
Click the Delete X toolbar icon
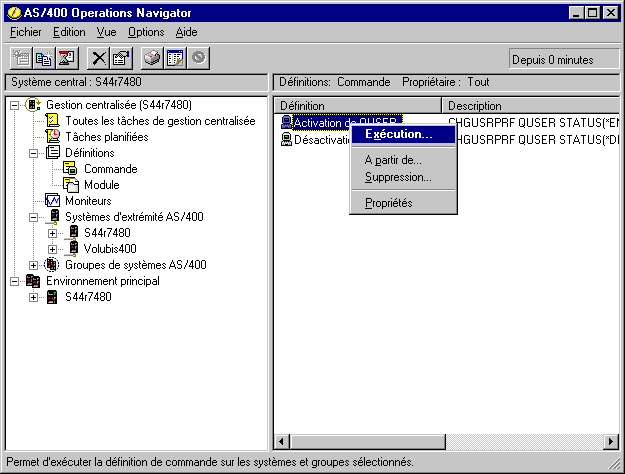(98, 58)
